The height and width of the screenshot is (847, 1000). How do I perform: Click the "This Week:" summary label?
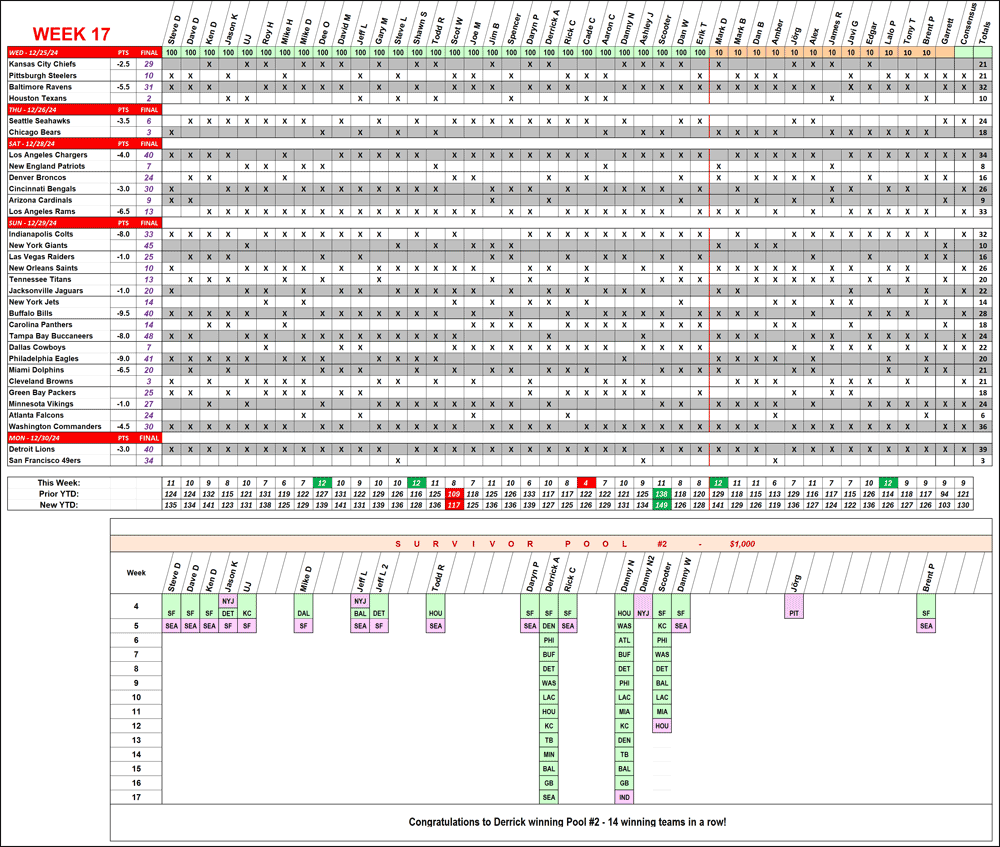pyautogui.click(x=59, y=483)
